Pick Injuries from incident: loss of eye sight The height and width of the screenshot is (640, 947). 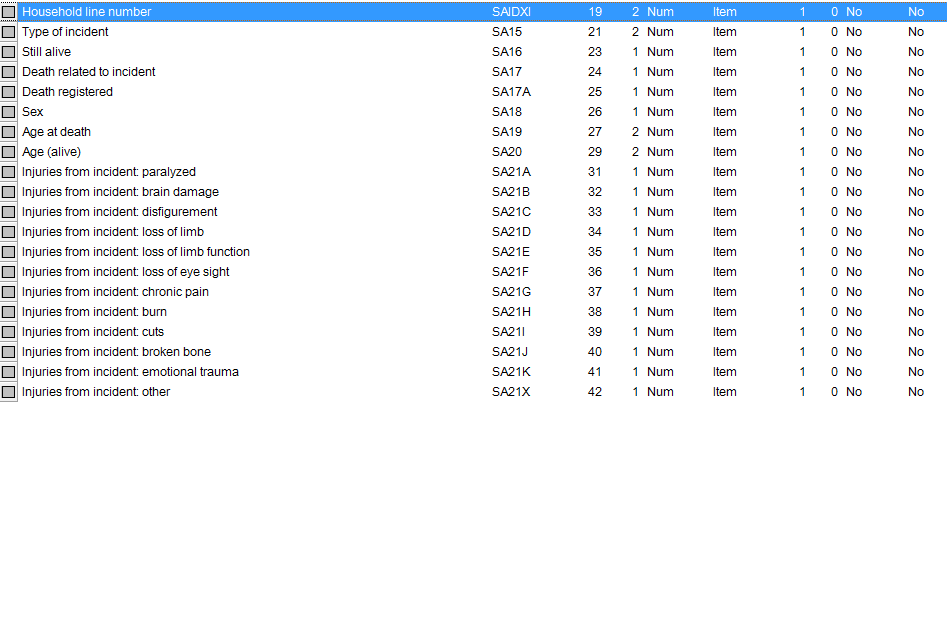point(125,272)
